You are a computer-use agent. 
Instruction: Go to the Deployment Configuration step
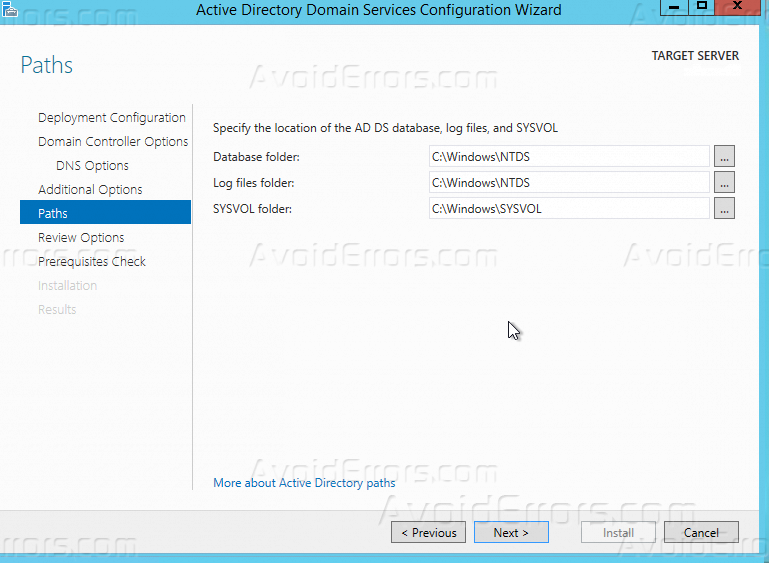coord(111,117)
